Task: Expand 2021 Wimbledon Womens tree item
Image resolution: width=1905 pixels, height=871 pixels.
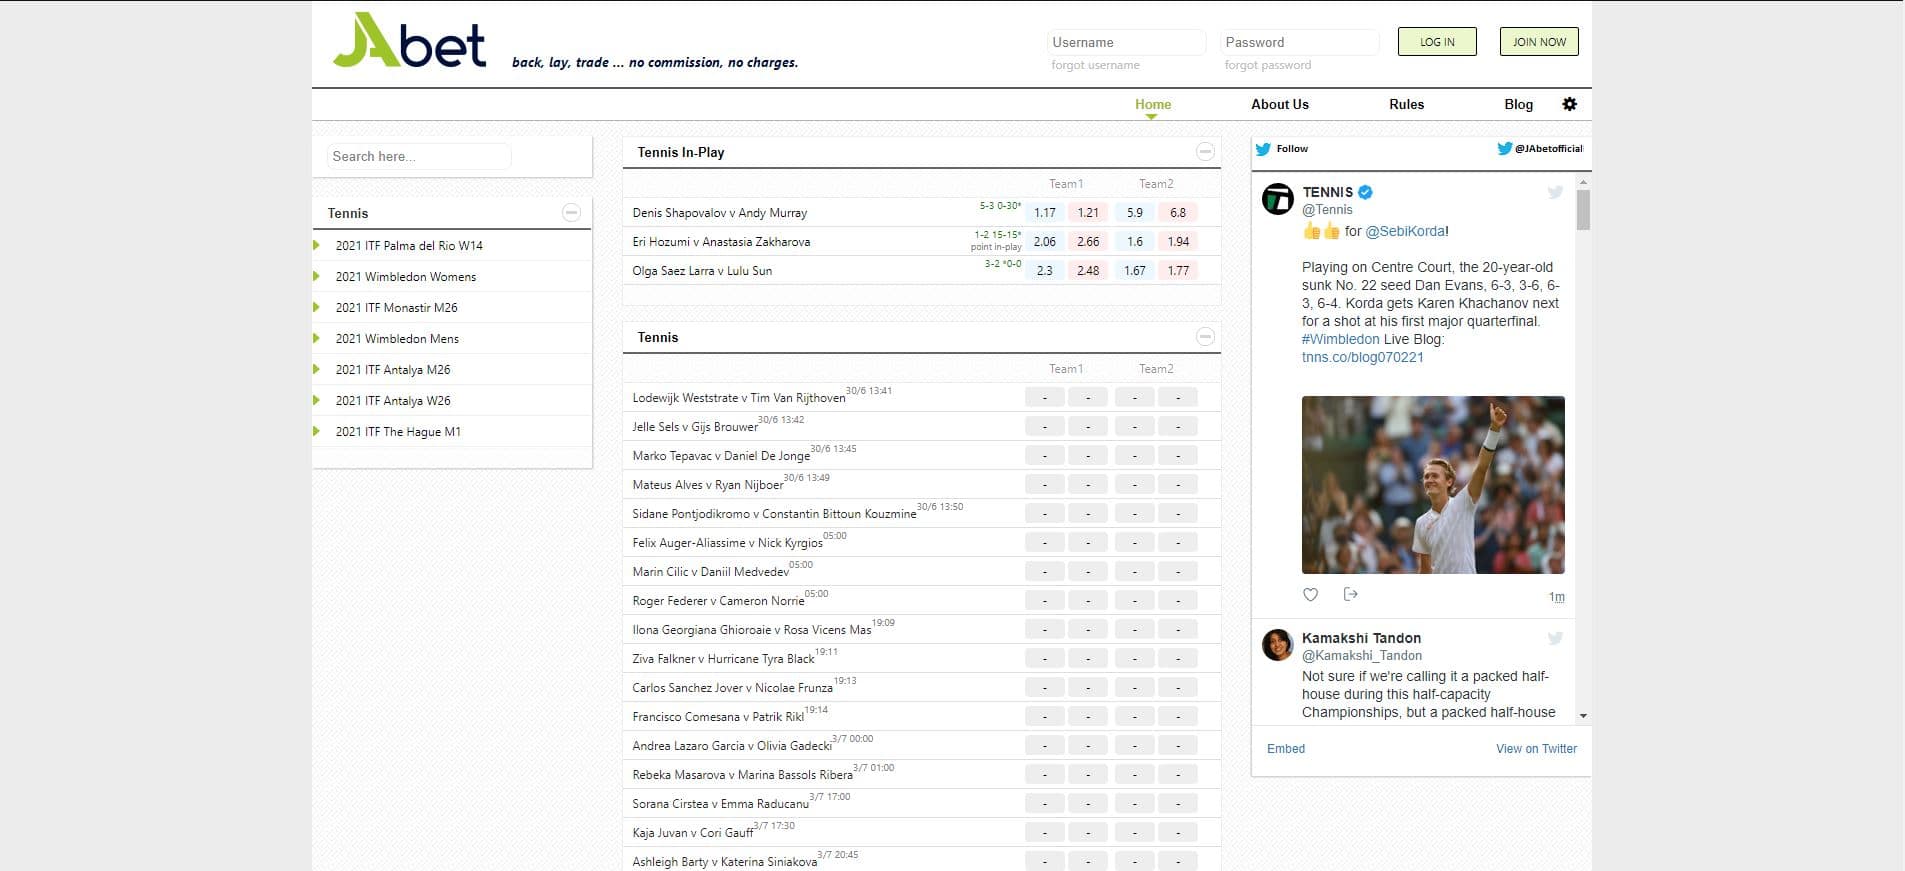Action: click(317, 277)
